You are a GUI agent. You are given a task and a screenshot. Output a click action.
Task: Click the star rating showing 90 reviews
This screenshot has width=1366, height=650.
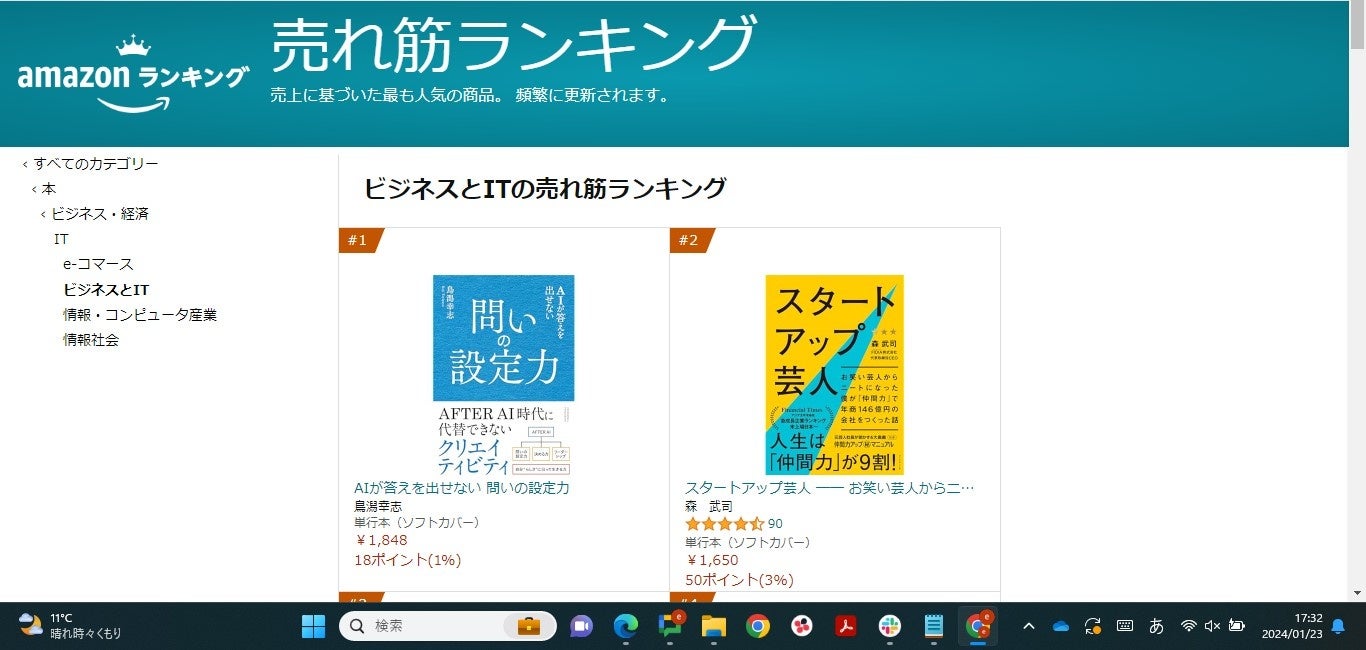734,524
